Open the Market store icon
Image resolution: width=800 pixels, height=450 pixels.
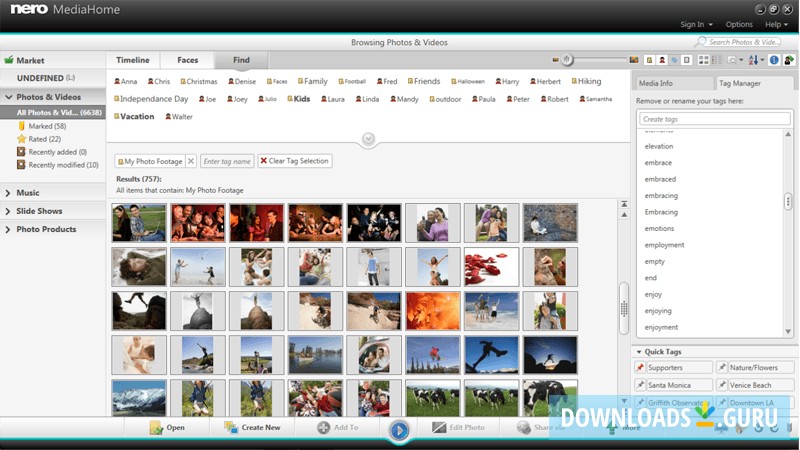coord(9,60)
